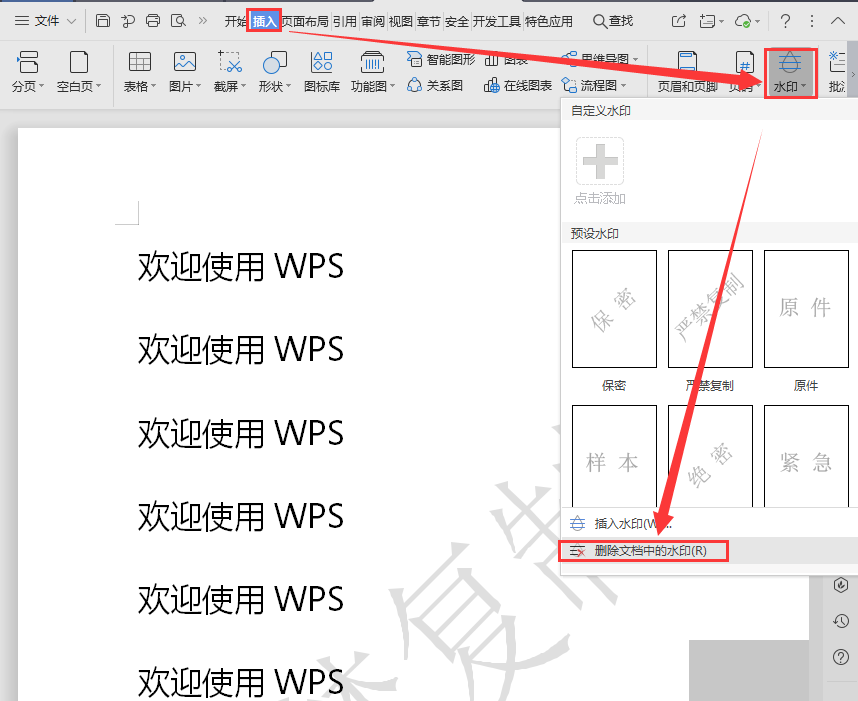Switch to the 安全 tab

click(x=456, y=21)
